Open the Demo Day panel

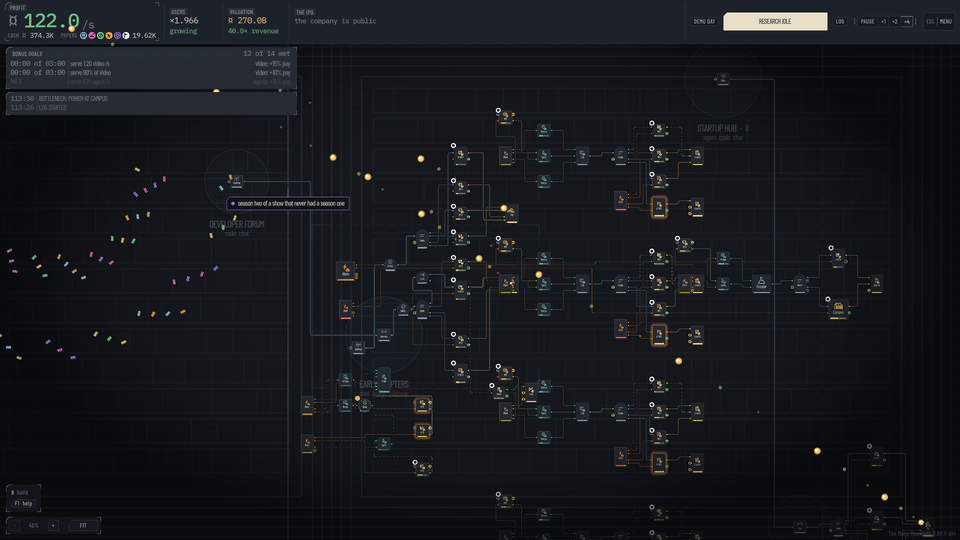point(704,21)
